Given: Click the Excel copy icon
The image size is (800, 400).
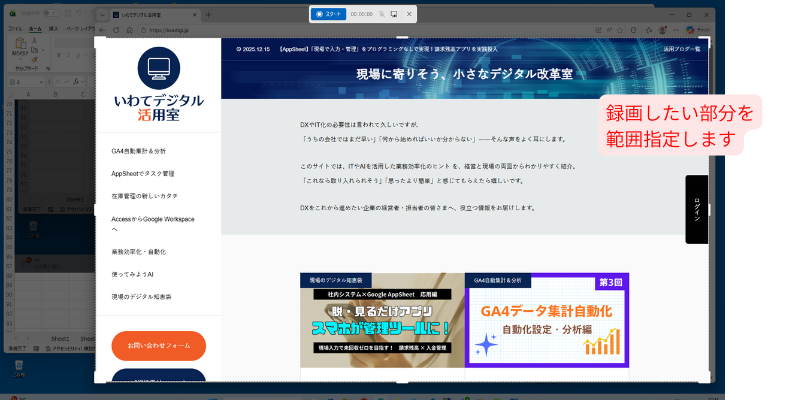Looking at the screenshot, I should tap(34, 50).
